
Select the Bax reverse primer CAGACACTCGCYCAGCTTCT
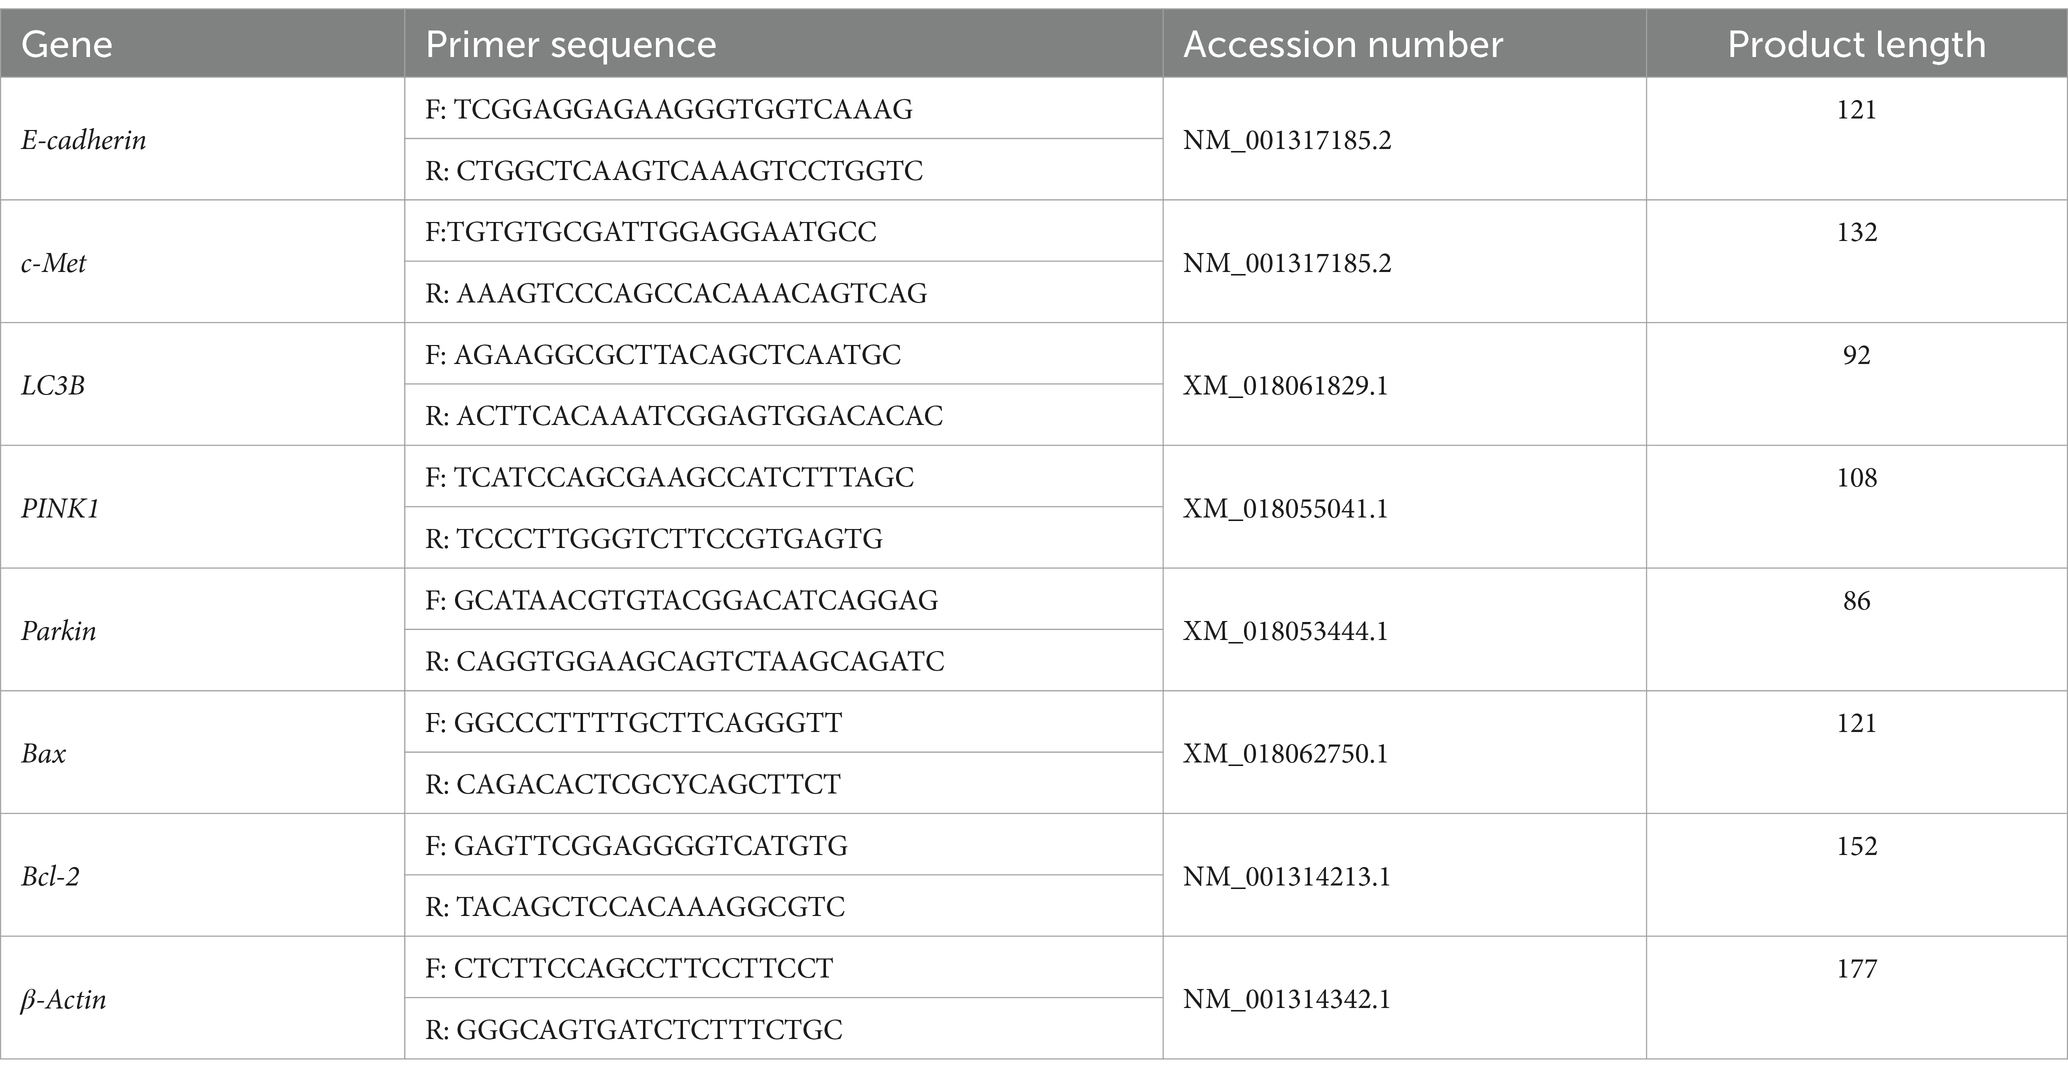pos(633,784)
